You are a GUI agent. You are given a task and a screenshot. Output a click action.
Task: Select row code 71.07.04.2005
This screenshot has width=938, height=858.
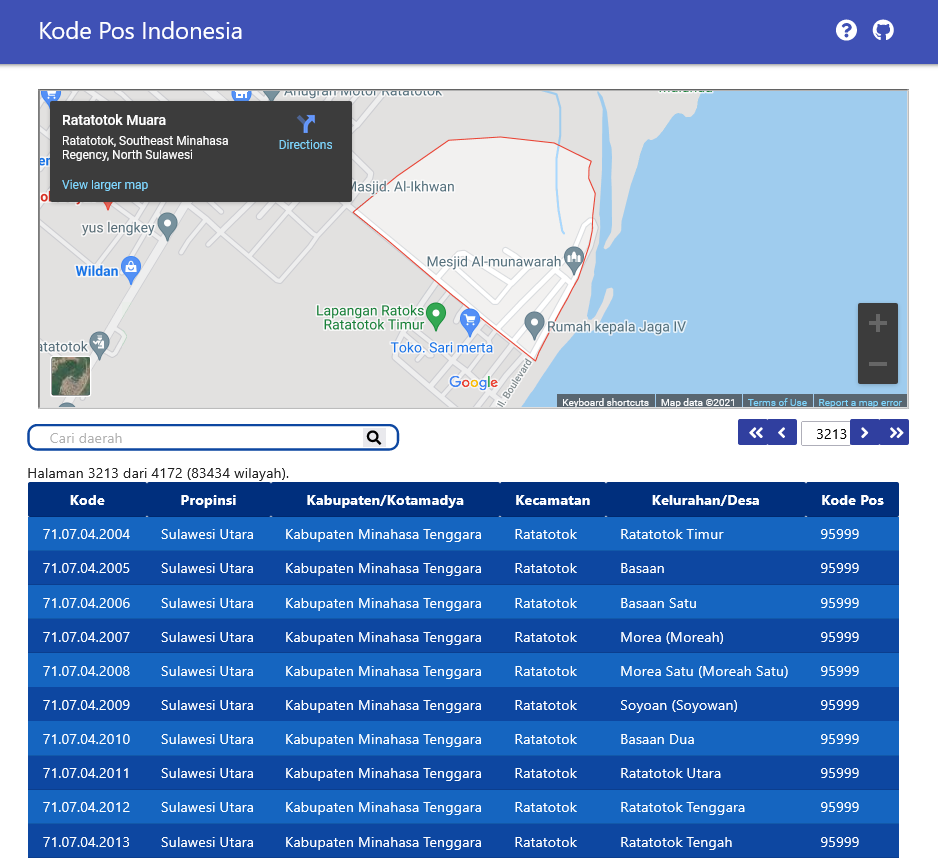[x=86, y=568]
